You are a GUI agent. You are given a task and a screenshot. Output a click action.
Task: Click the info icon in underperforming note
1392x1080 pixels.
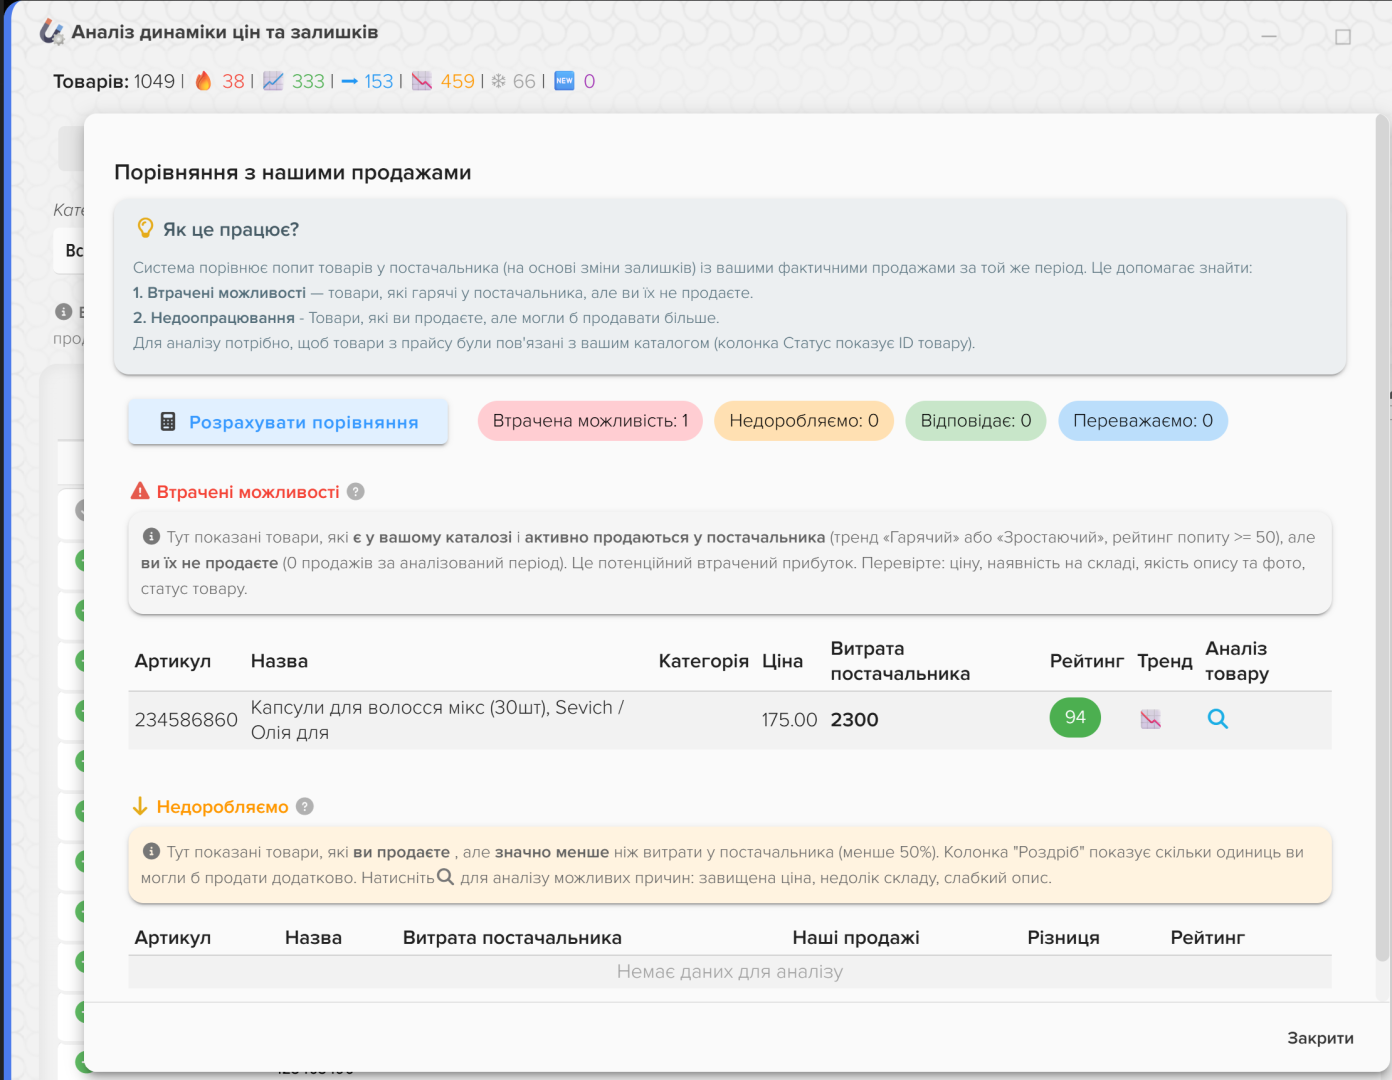pos(151,851)
